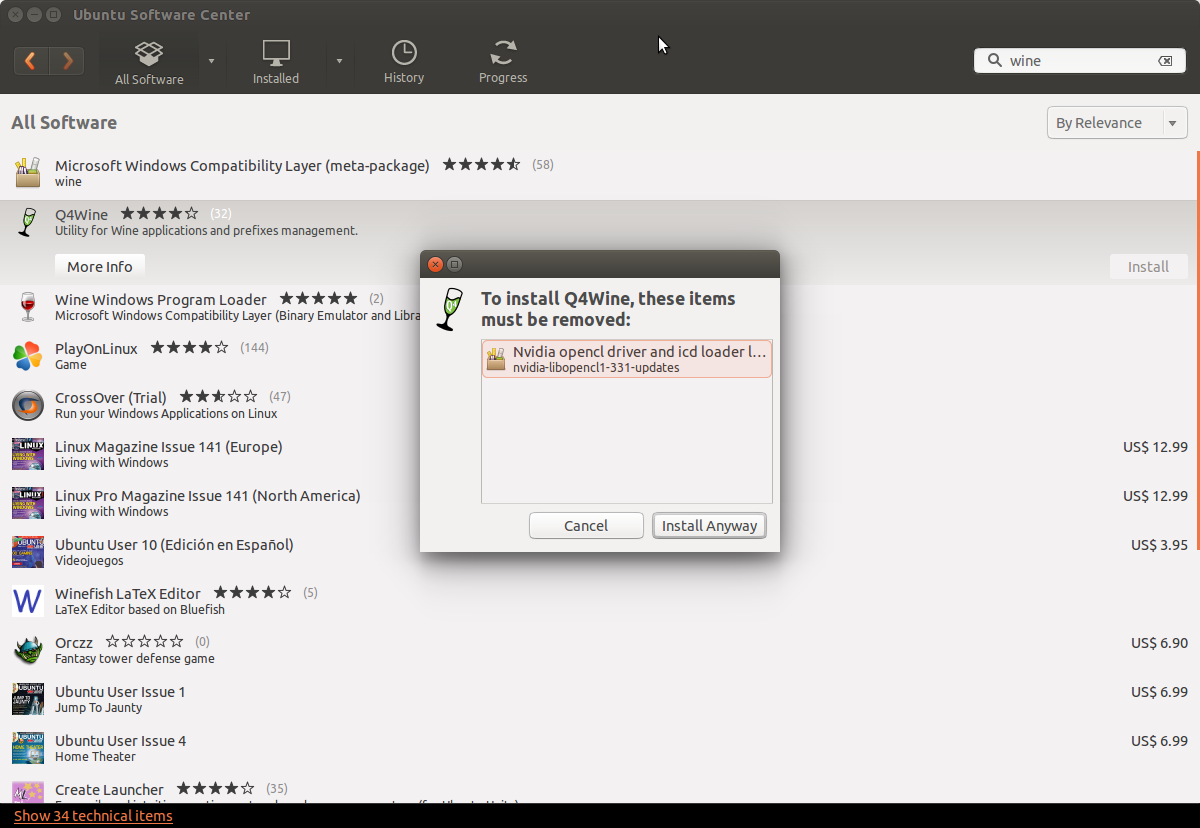Click Ubuntu User Issue 1 cover thumbnail

point(27,699)
